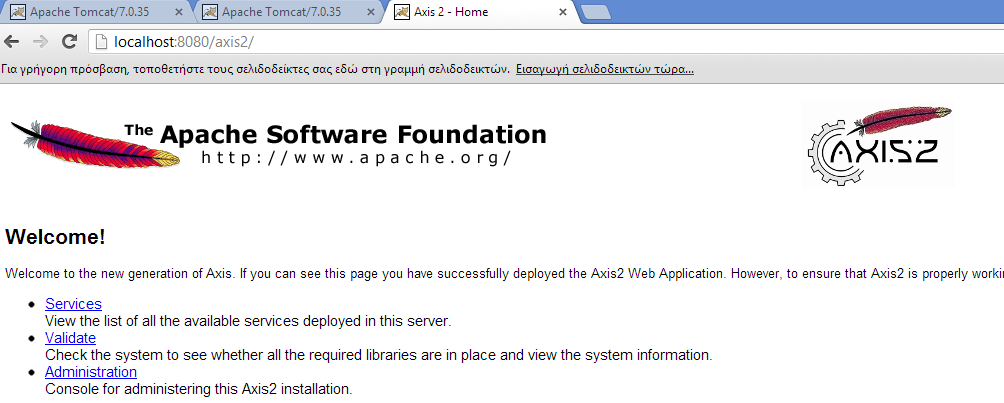Click the Welcome! heading
This screenshot has width=1004, height=403.
tap(55, 238)
